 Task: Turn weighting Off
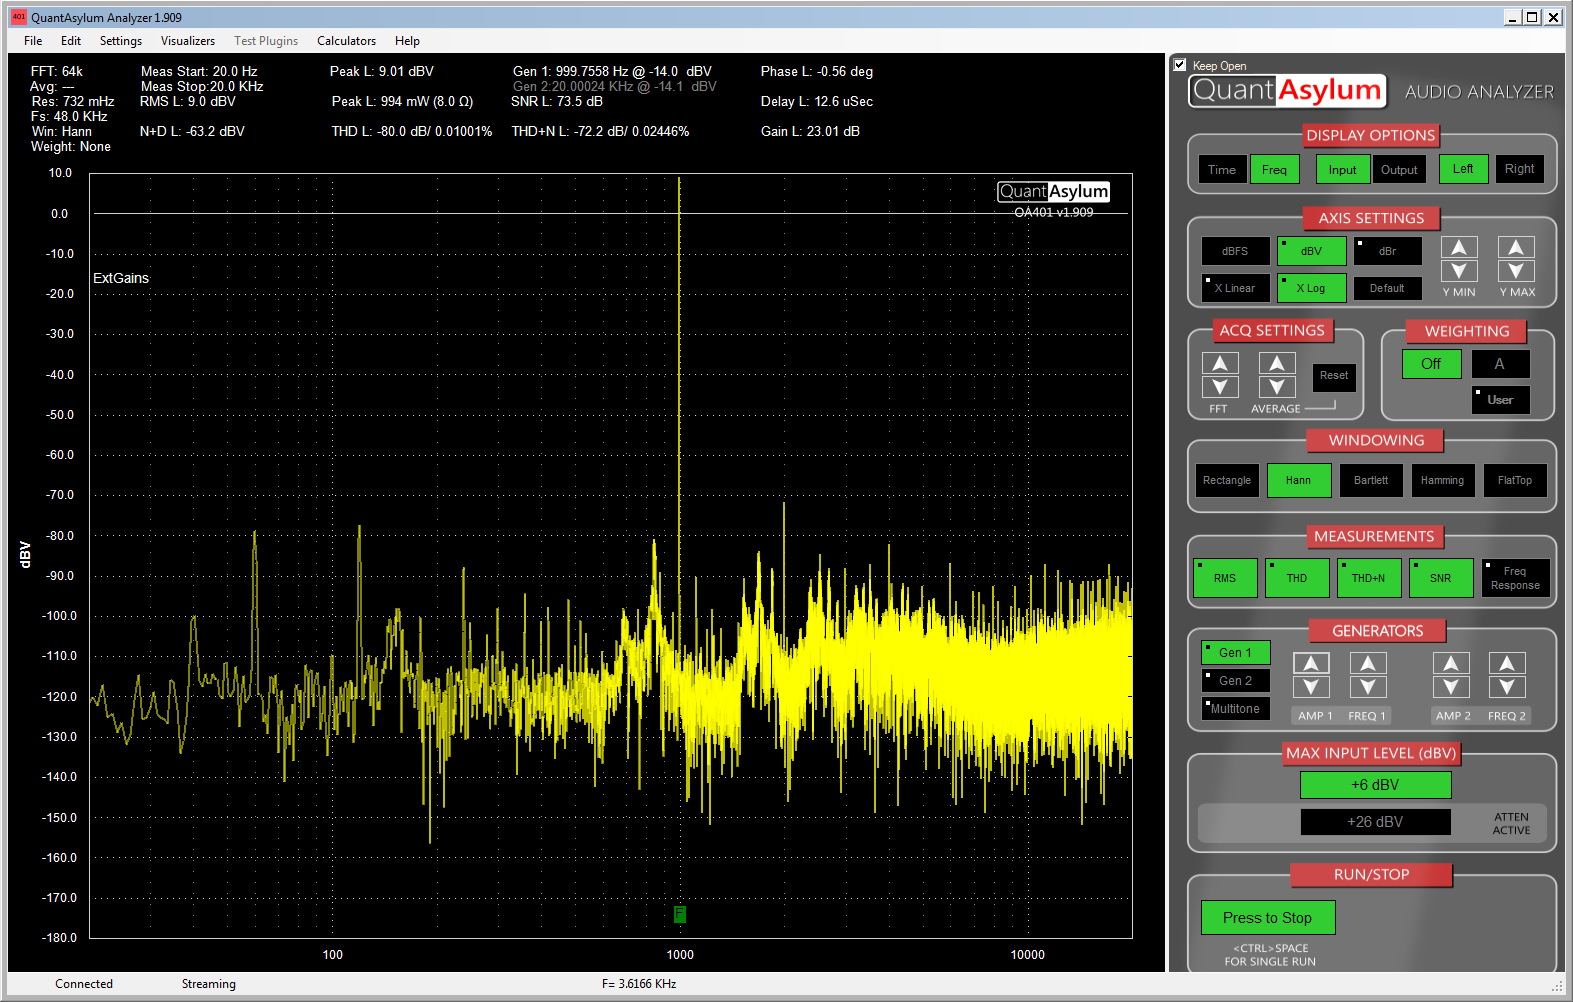(x=1431, y=364)
